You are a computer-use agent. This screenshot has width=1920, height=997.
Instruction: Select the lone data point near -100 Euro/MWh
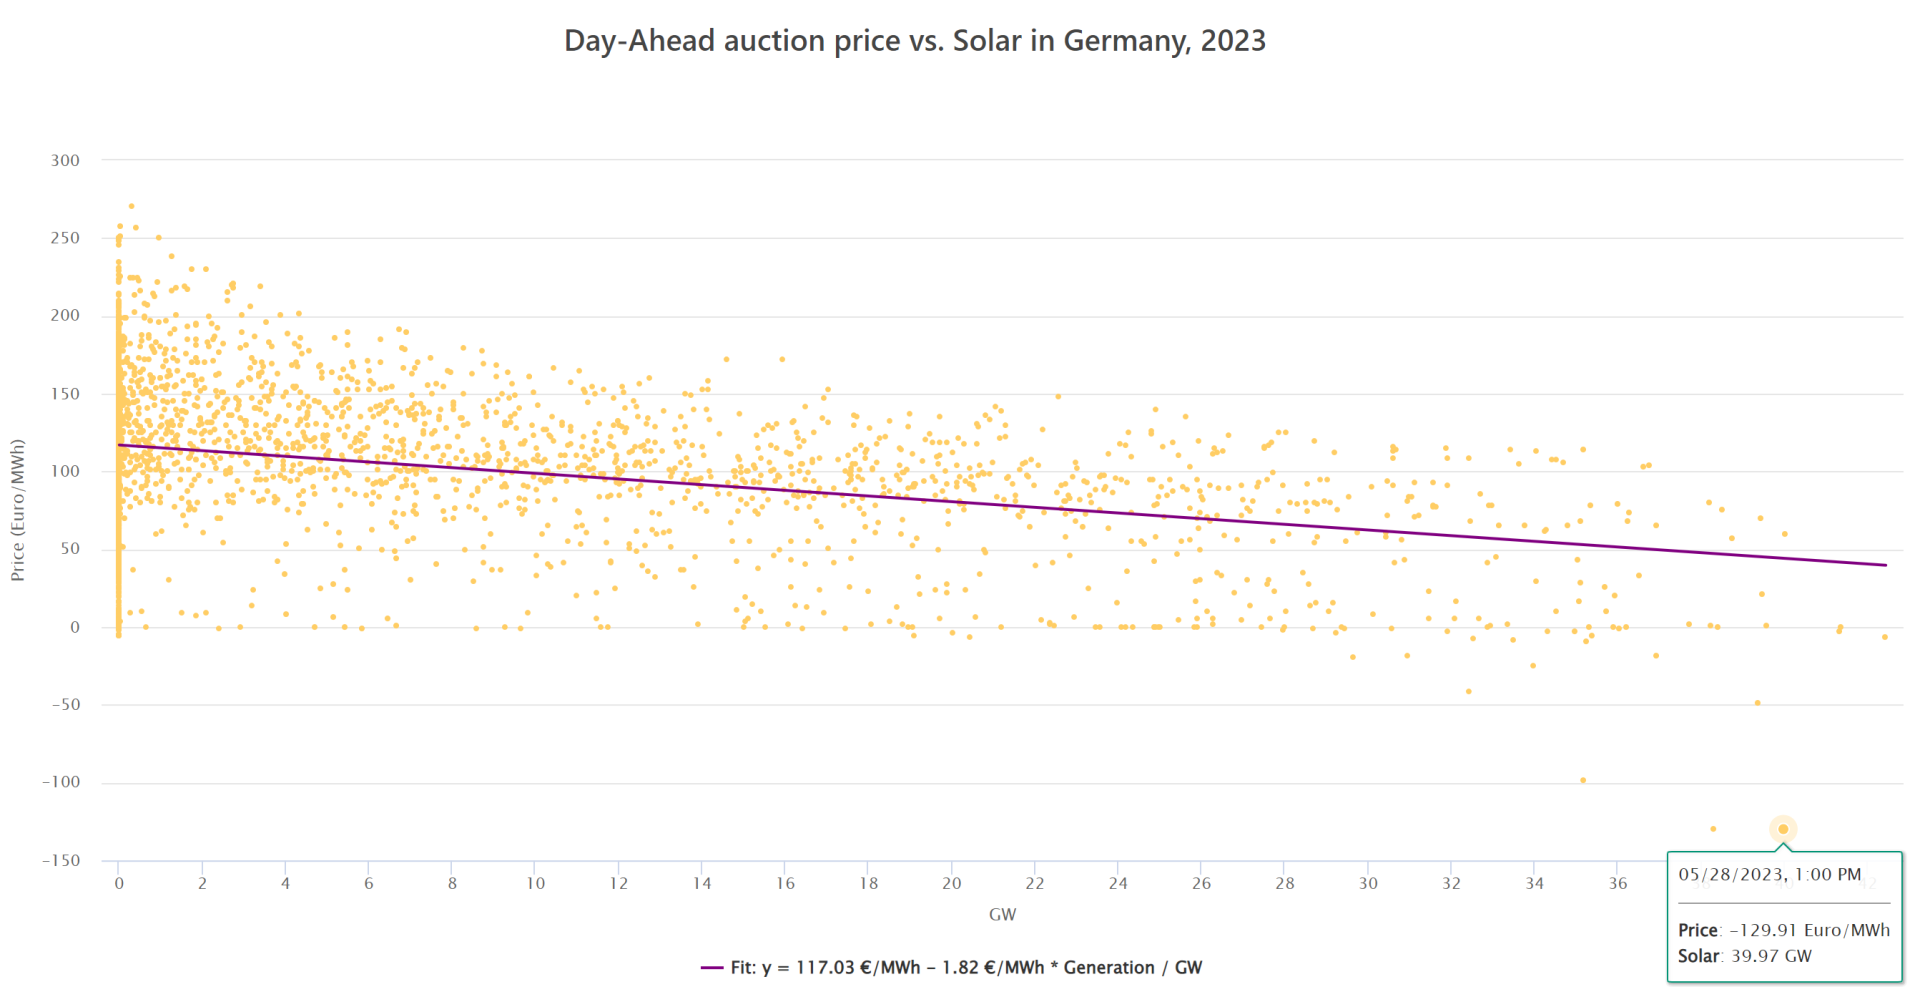tap(1583, 780)
